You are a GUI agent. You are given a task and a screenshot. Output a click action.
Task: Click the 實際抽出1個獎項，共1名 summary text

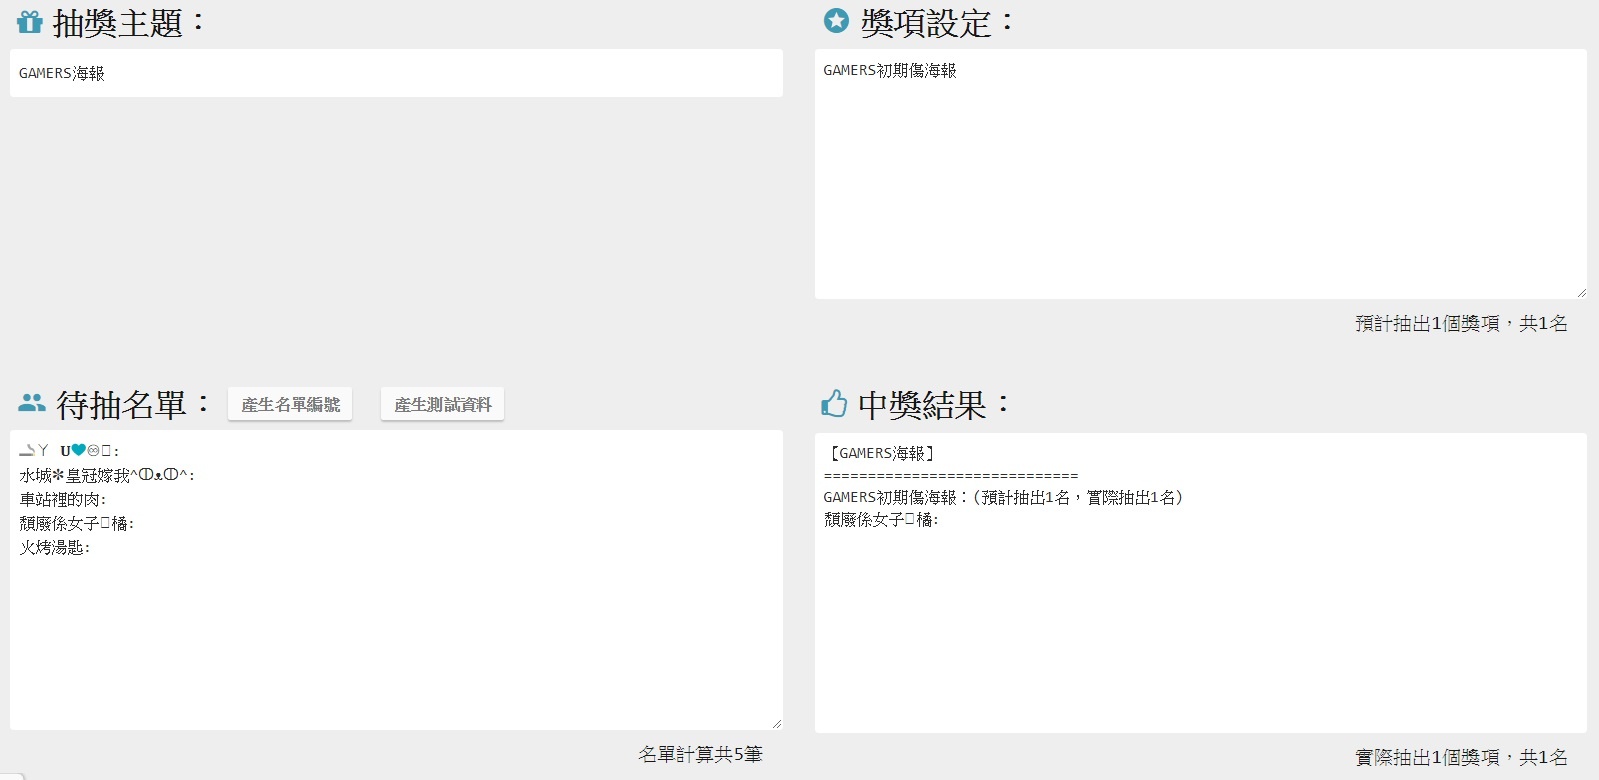point(1461,757)
